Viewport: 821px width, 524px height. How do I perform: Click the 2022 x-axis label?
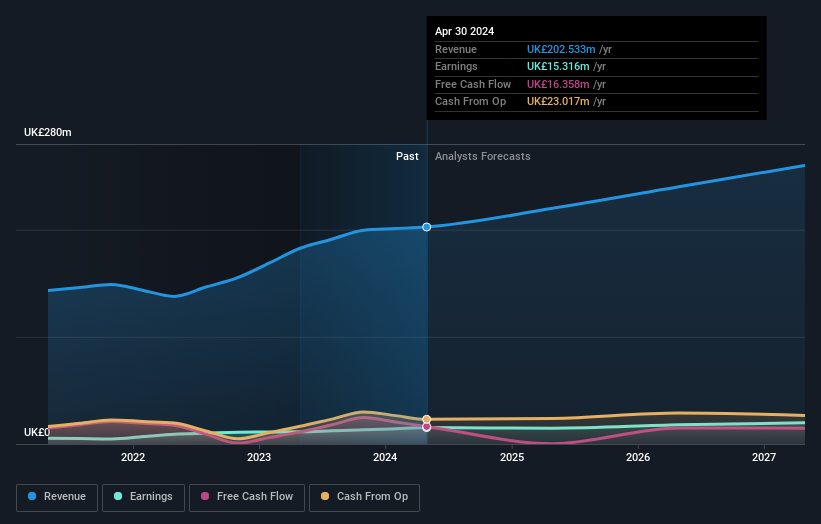coord(133,457)
